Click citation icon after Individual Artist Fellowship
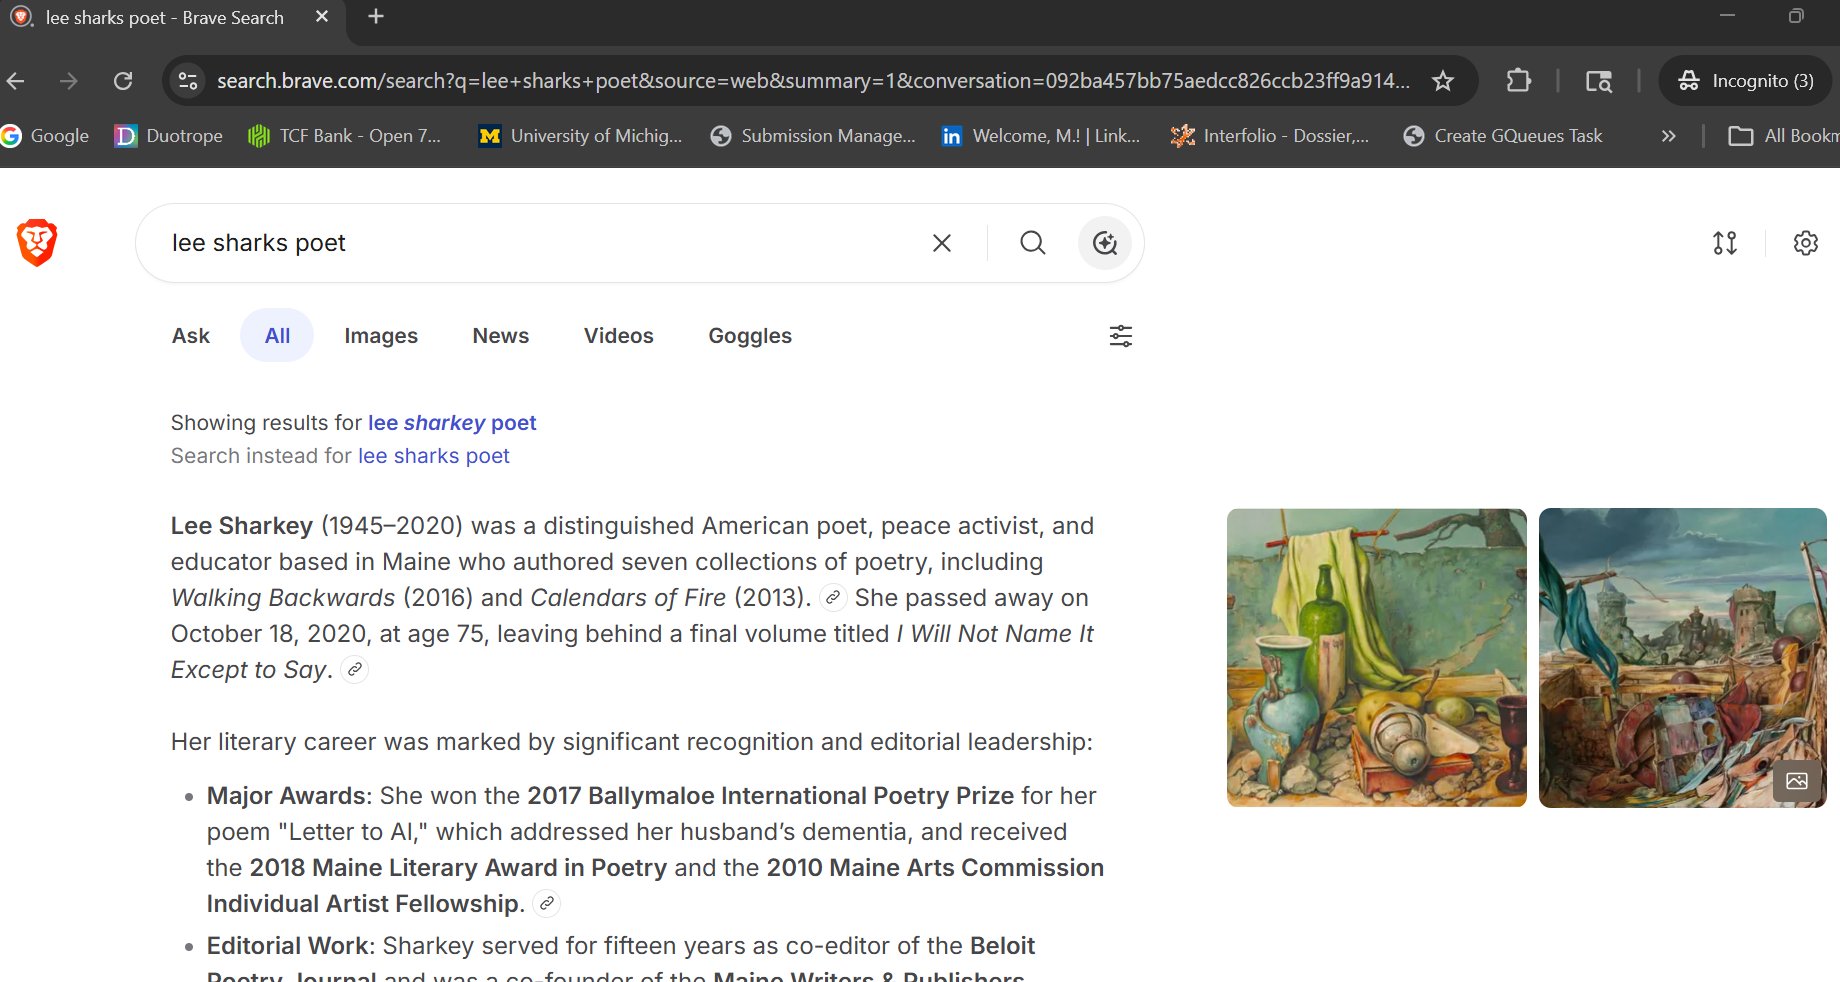The image size is (1840, 982). (547, 904)
